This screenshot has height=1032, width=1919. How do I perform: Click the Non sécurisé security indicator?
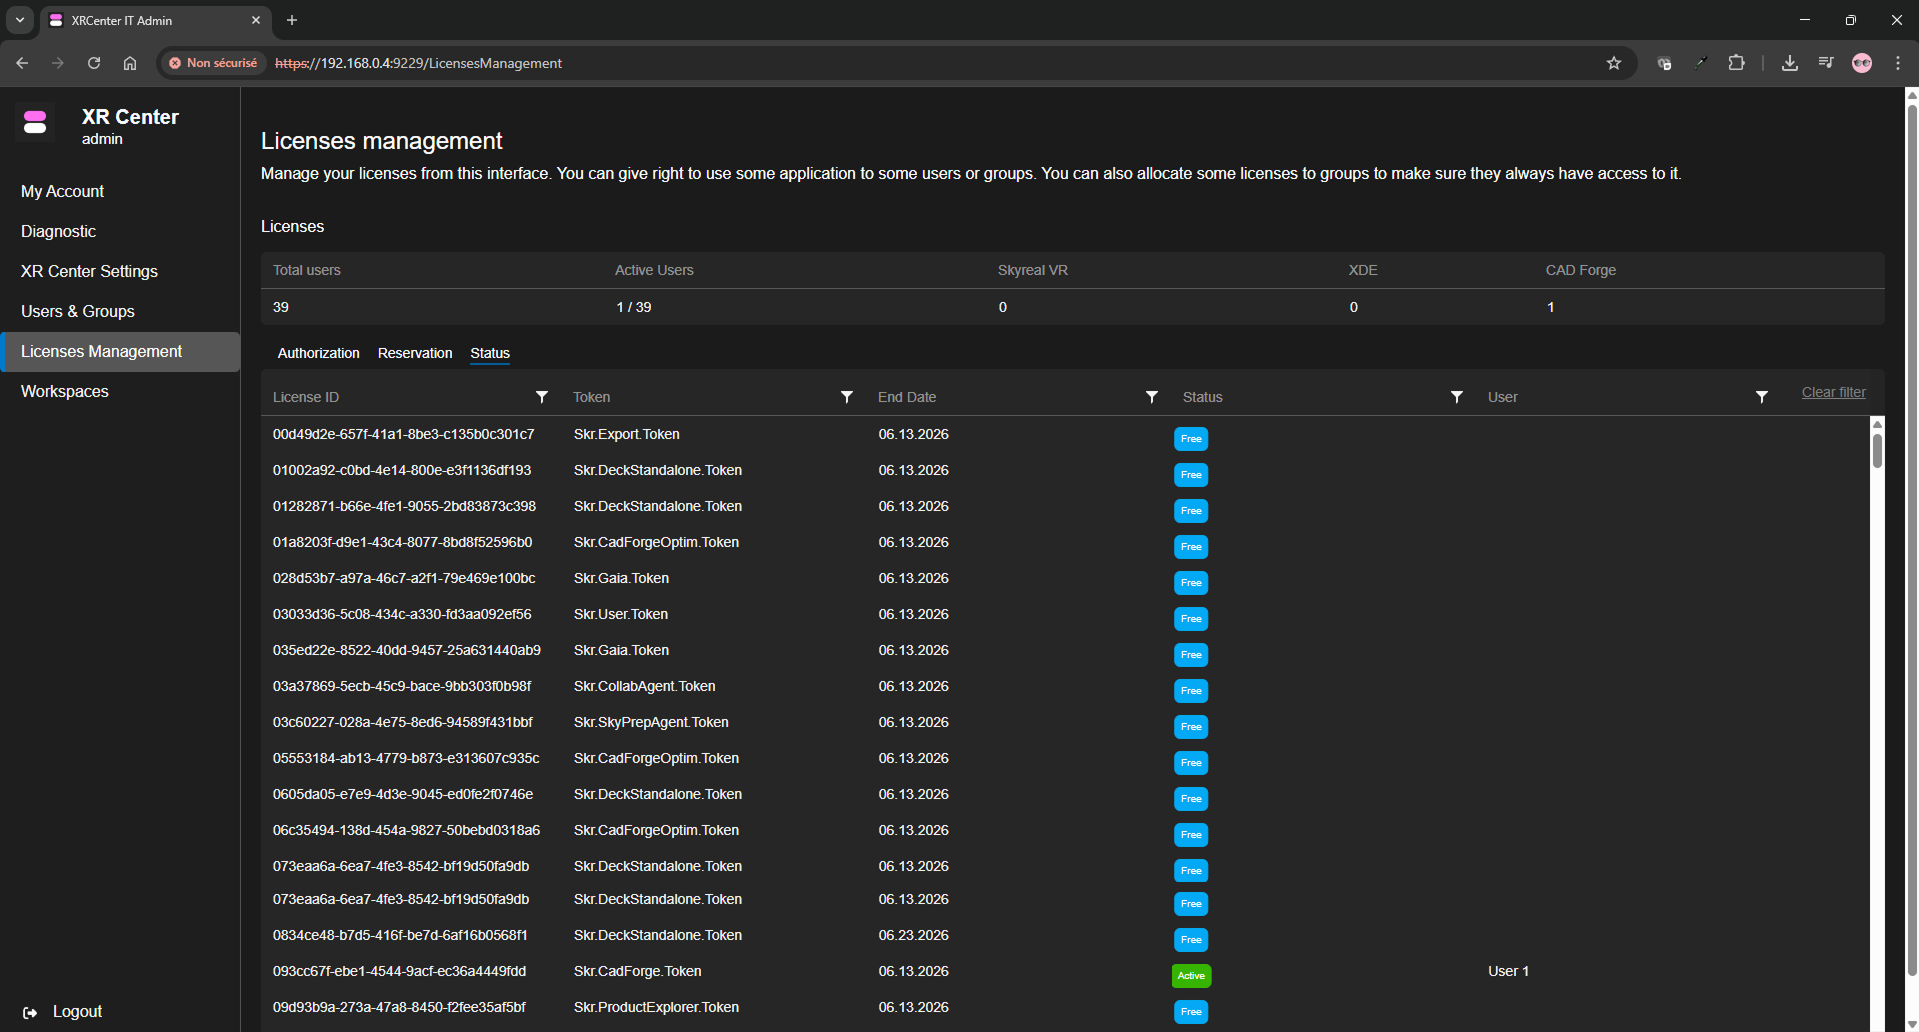pos(213,63)
